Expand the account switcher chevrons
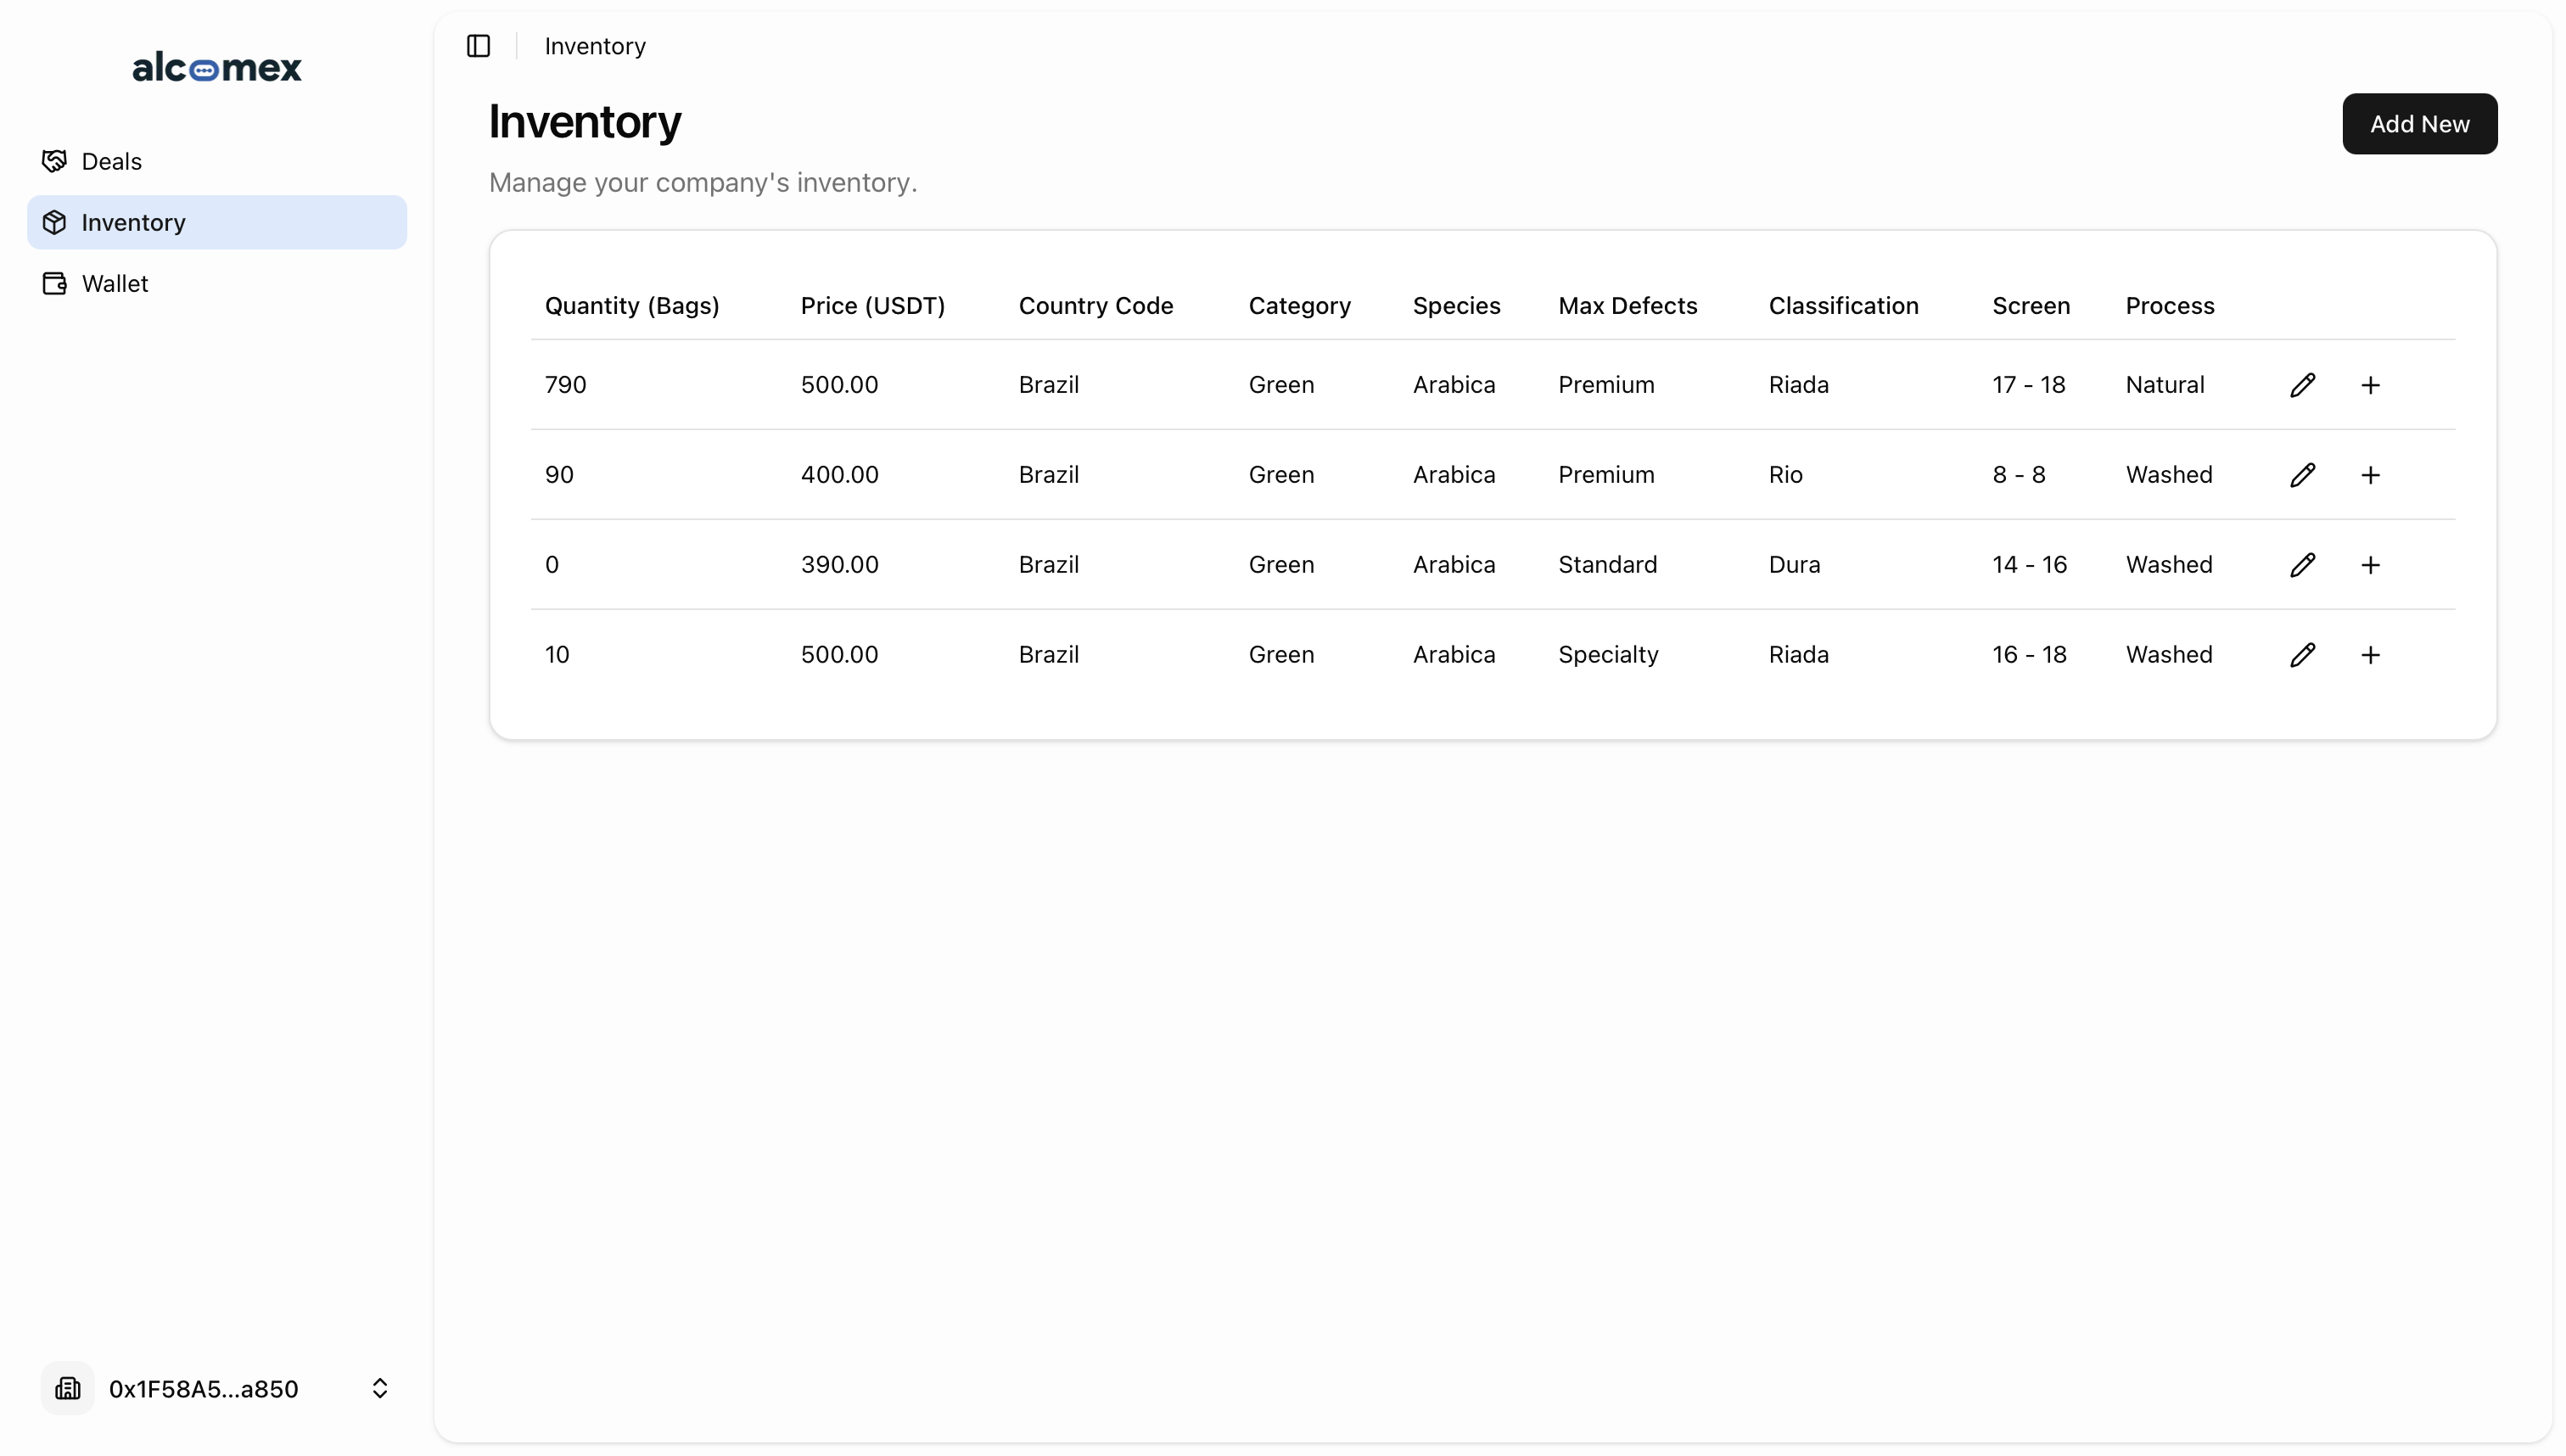 (380, 1388)
